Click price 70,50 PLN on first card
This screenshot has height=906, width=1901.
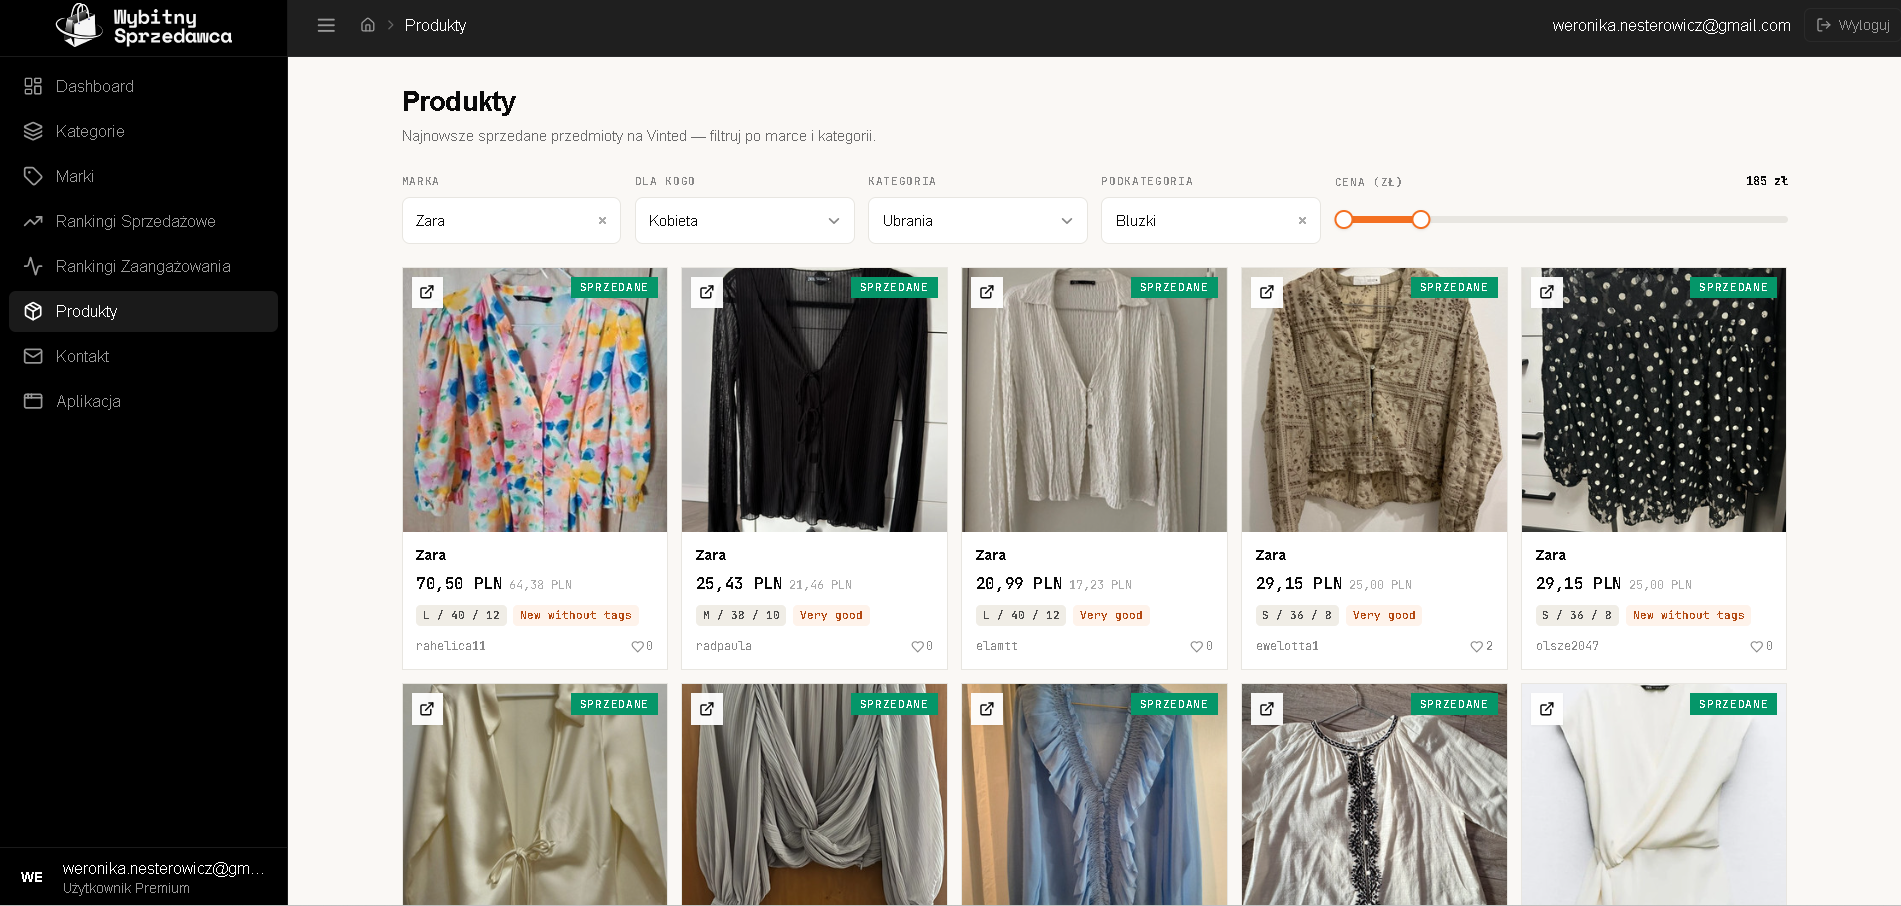pos(459,584)
